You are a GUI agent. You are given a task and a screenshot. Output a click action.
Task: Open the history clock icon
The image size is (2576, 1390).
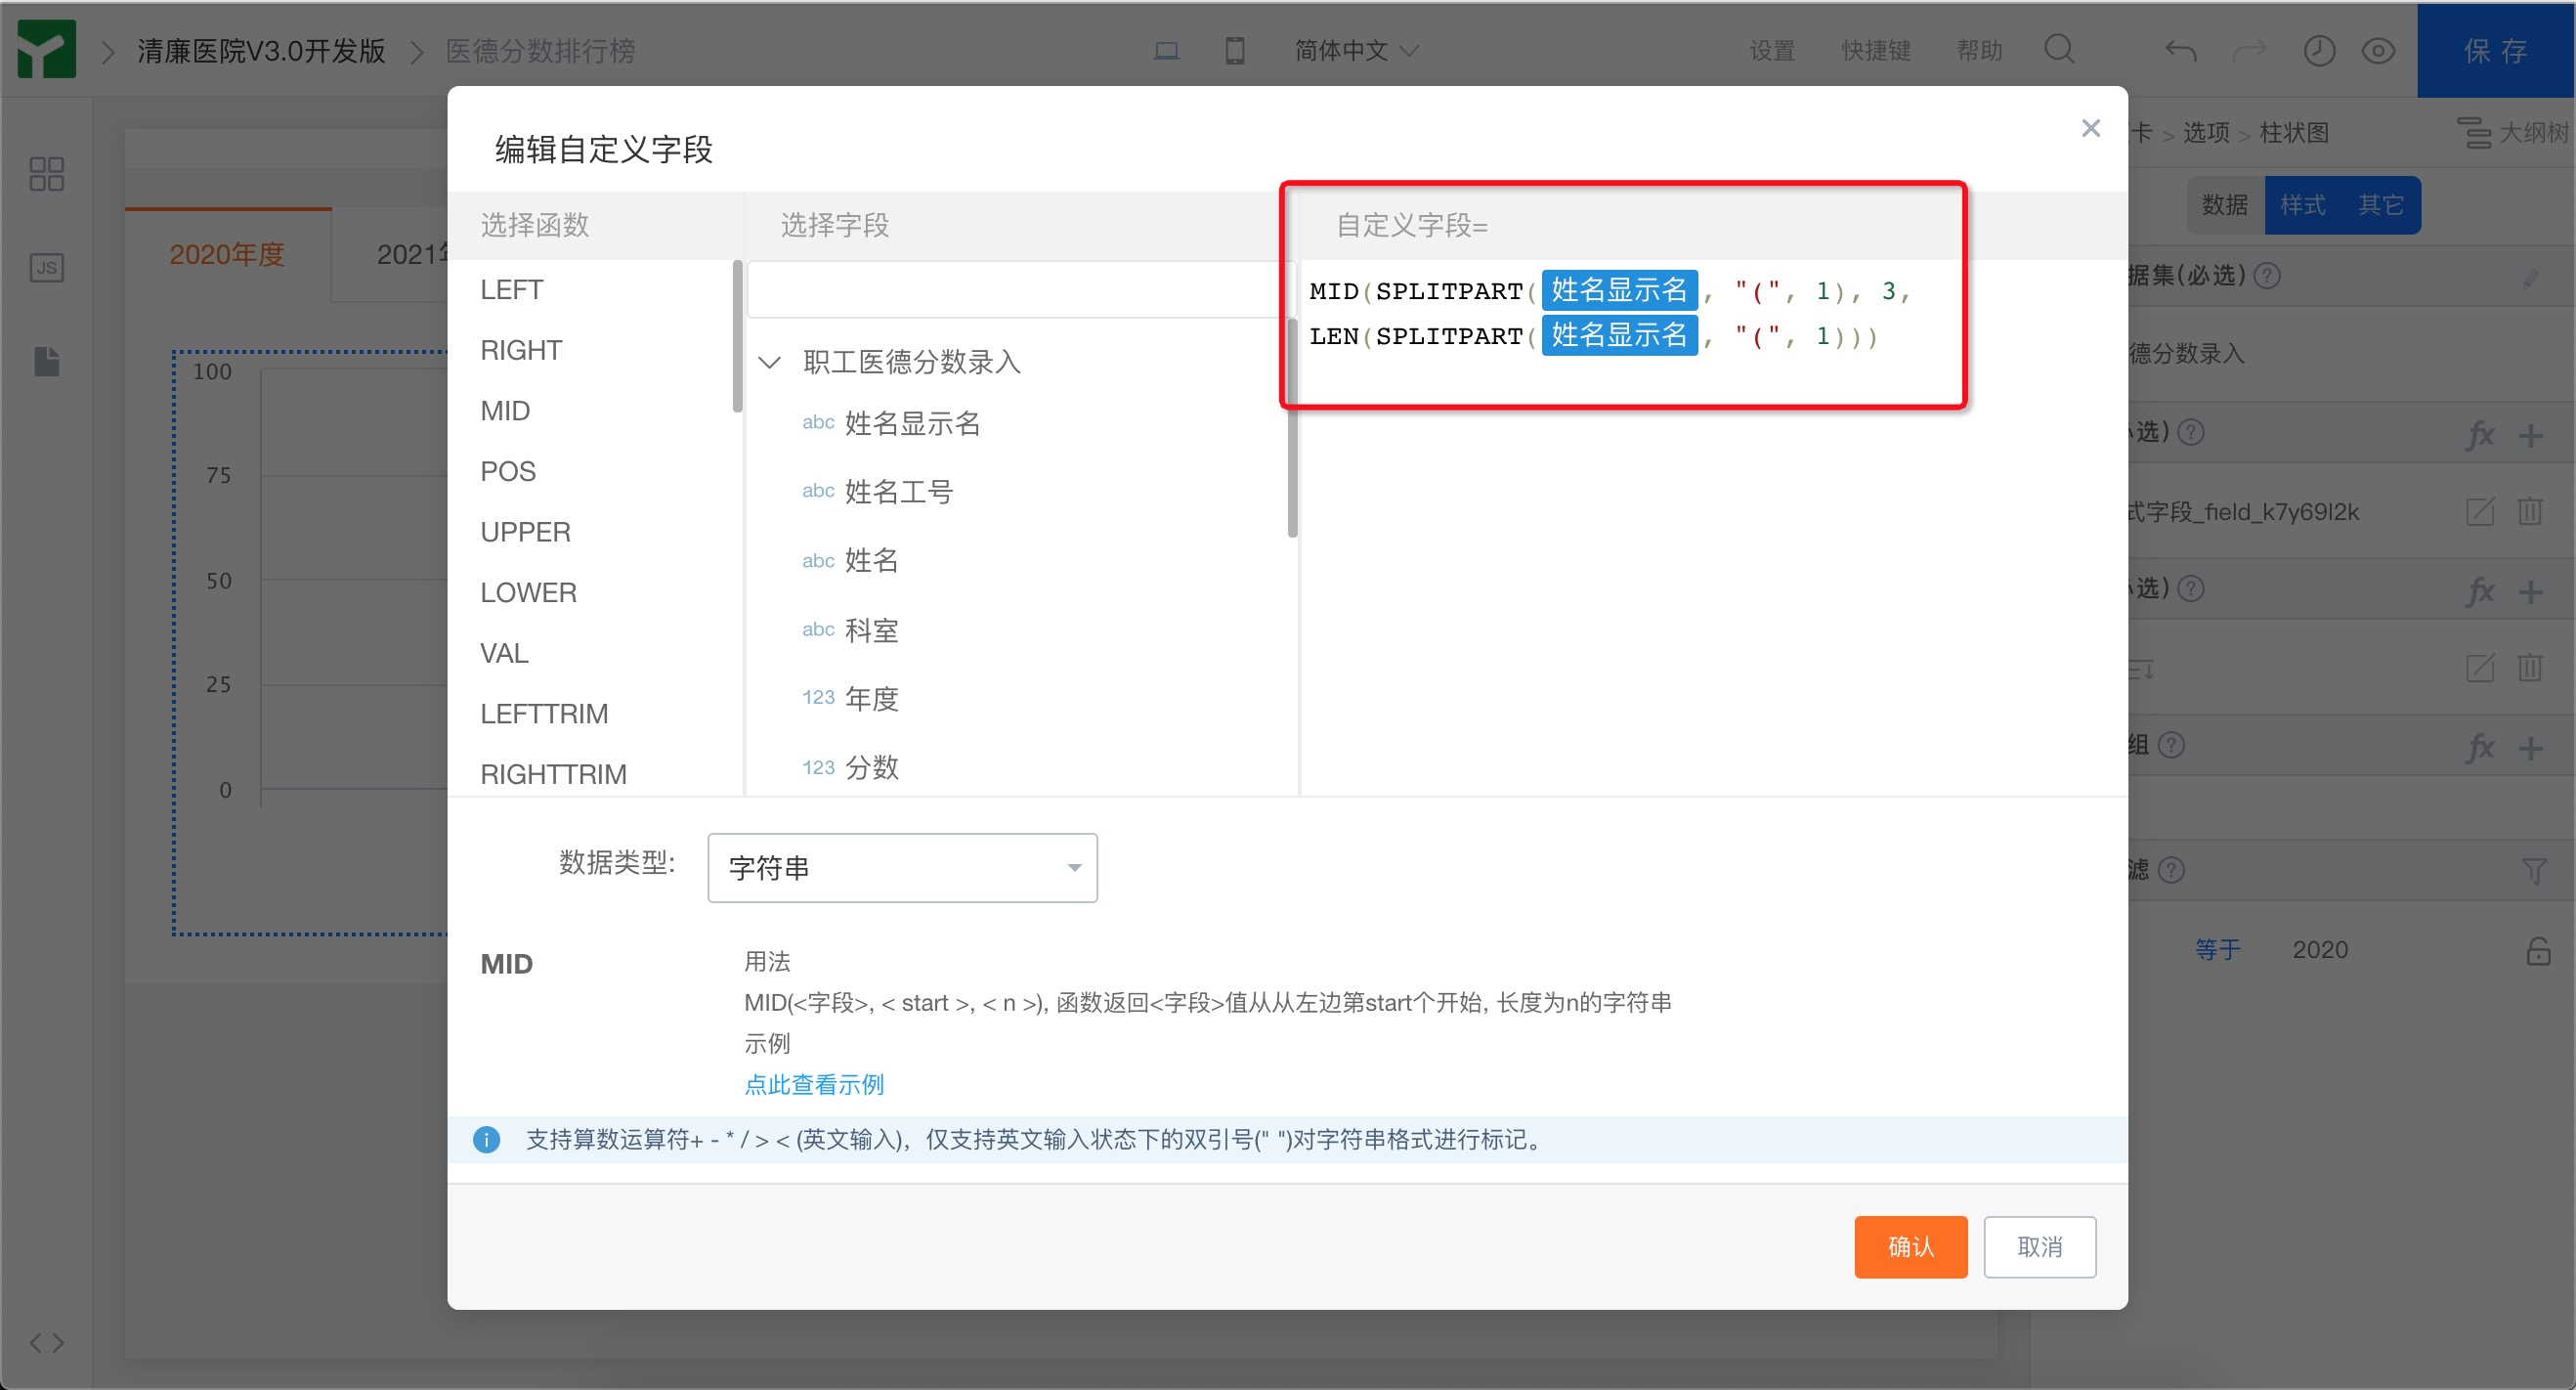pos(2318,50)
